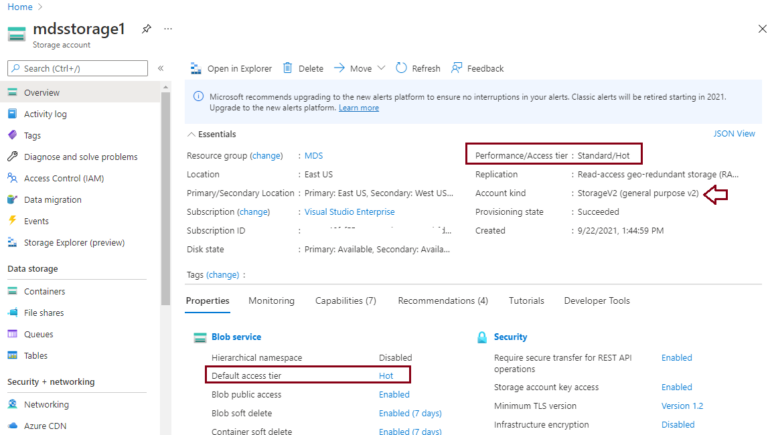Open the Learn more link in banner

(359, 108)
